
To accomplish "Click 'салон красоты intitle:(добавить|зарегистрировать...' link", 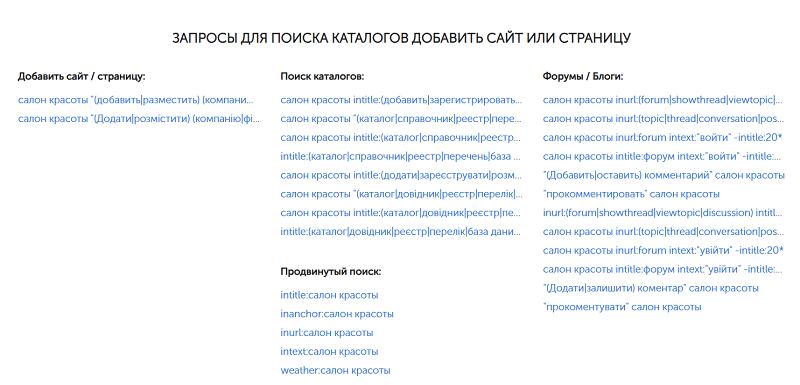I will (401, 100).
